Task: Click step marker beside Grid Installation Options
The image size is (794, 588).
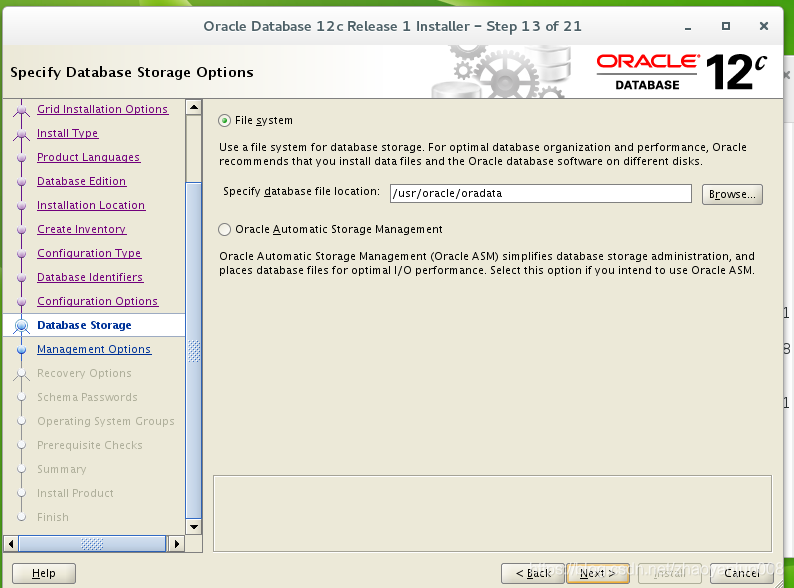Action: pos(21,109)
